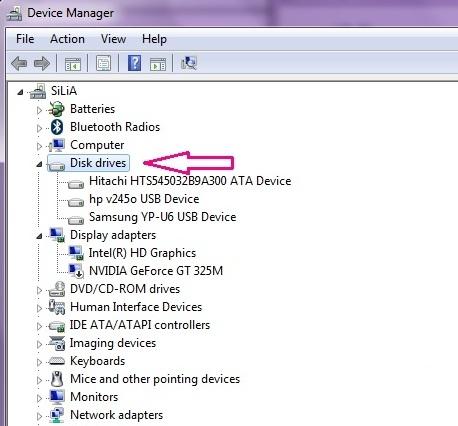Open the Action menu

[x=67, y=39]
